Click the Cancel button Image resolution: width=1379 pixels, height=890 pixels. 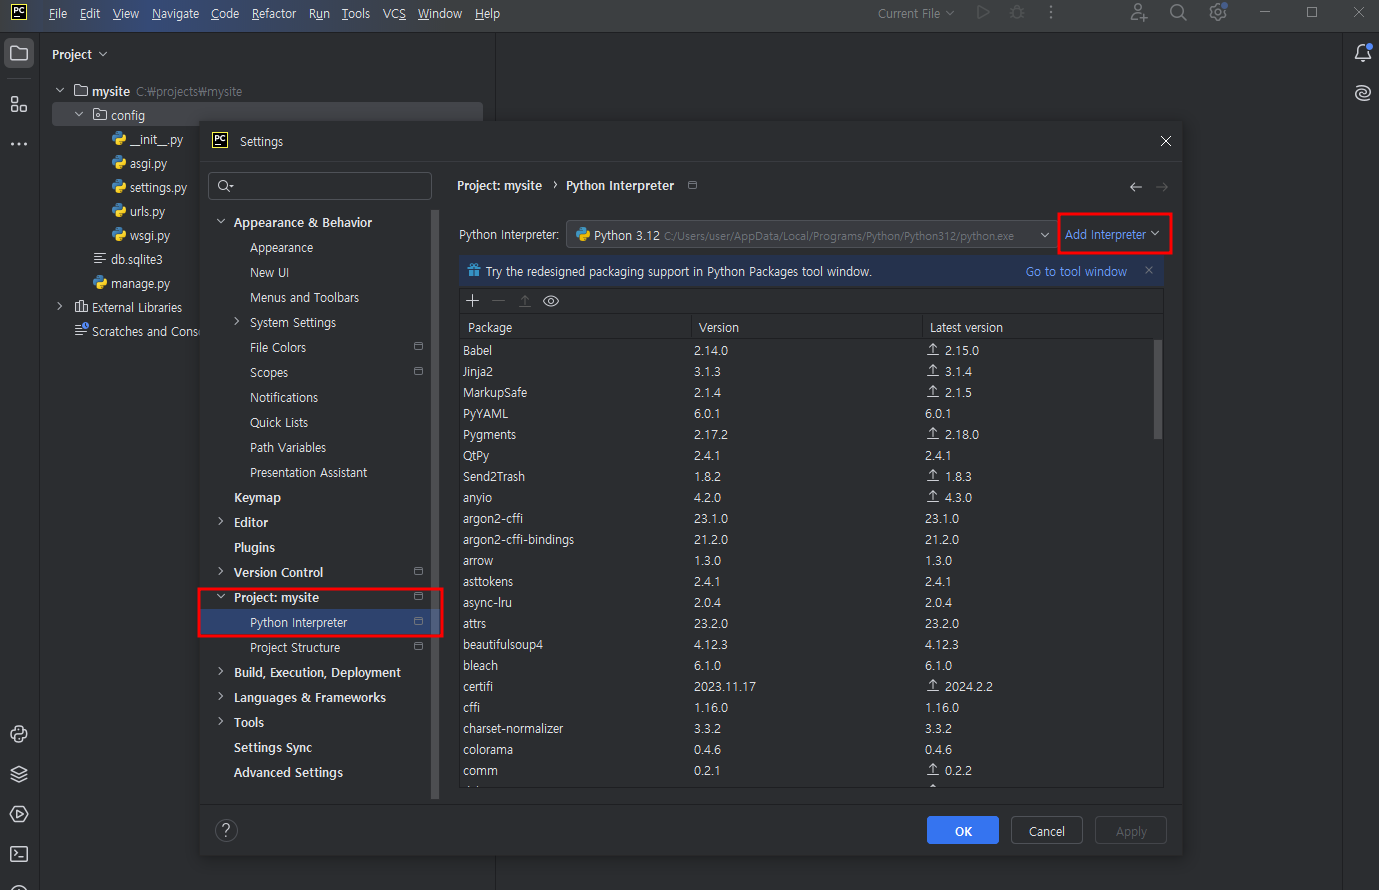1047,831
